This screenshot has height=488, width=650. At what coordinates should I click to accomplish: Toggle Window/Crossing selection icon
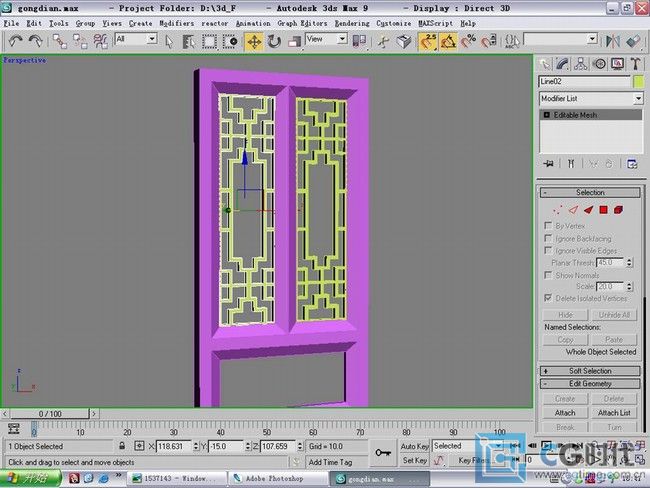point(230,41)
